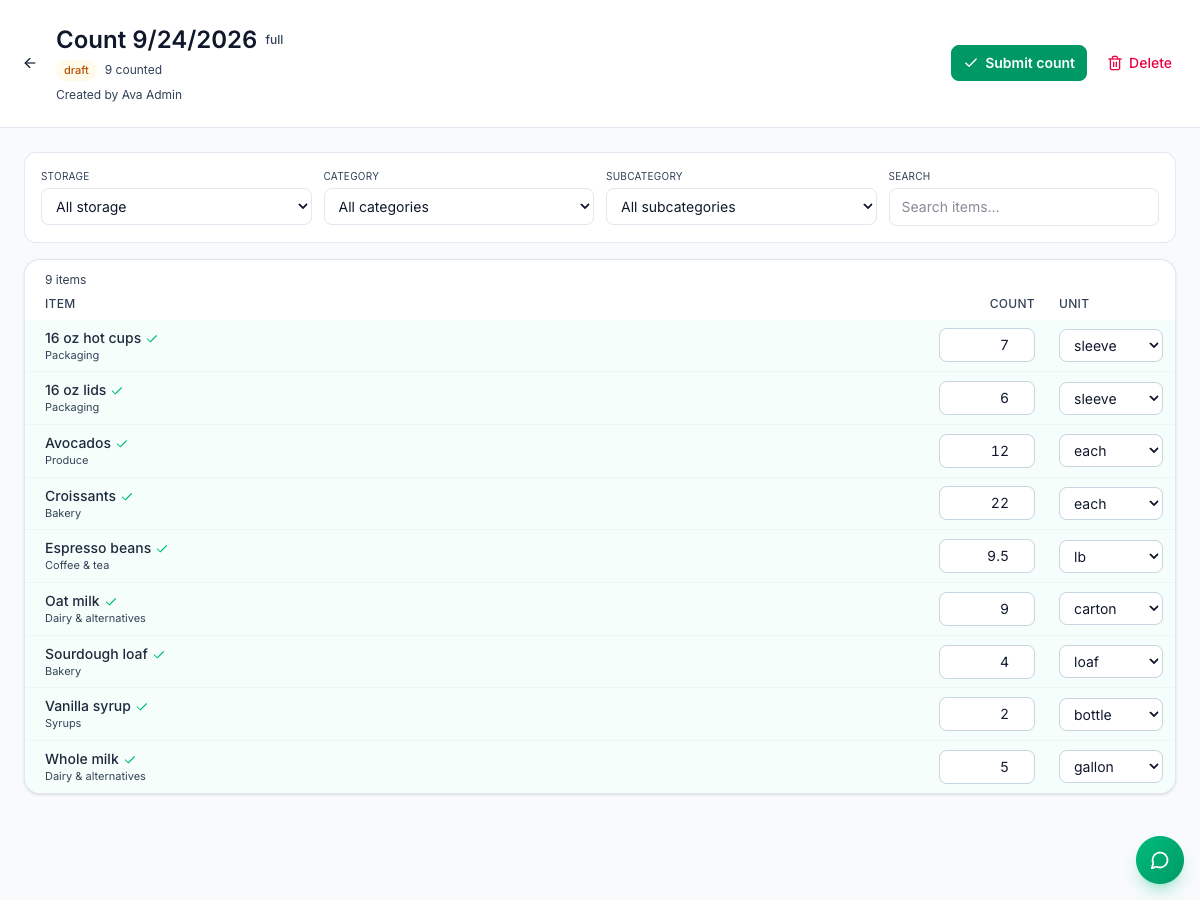Open the Storage filter dropdown
The height and width of the screenshot is (900, 1200).
pyautogui.click(x=176, y=207)
